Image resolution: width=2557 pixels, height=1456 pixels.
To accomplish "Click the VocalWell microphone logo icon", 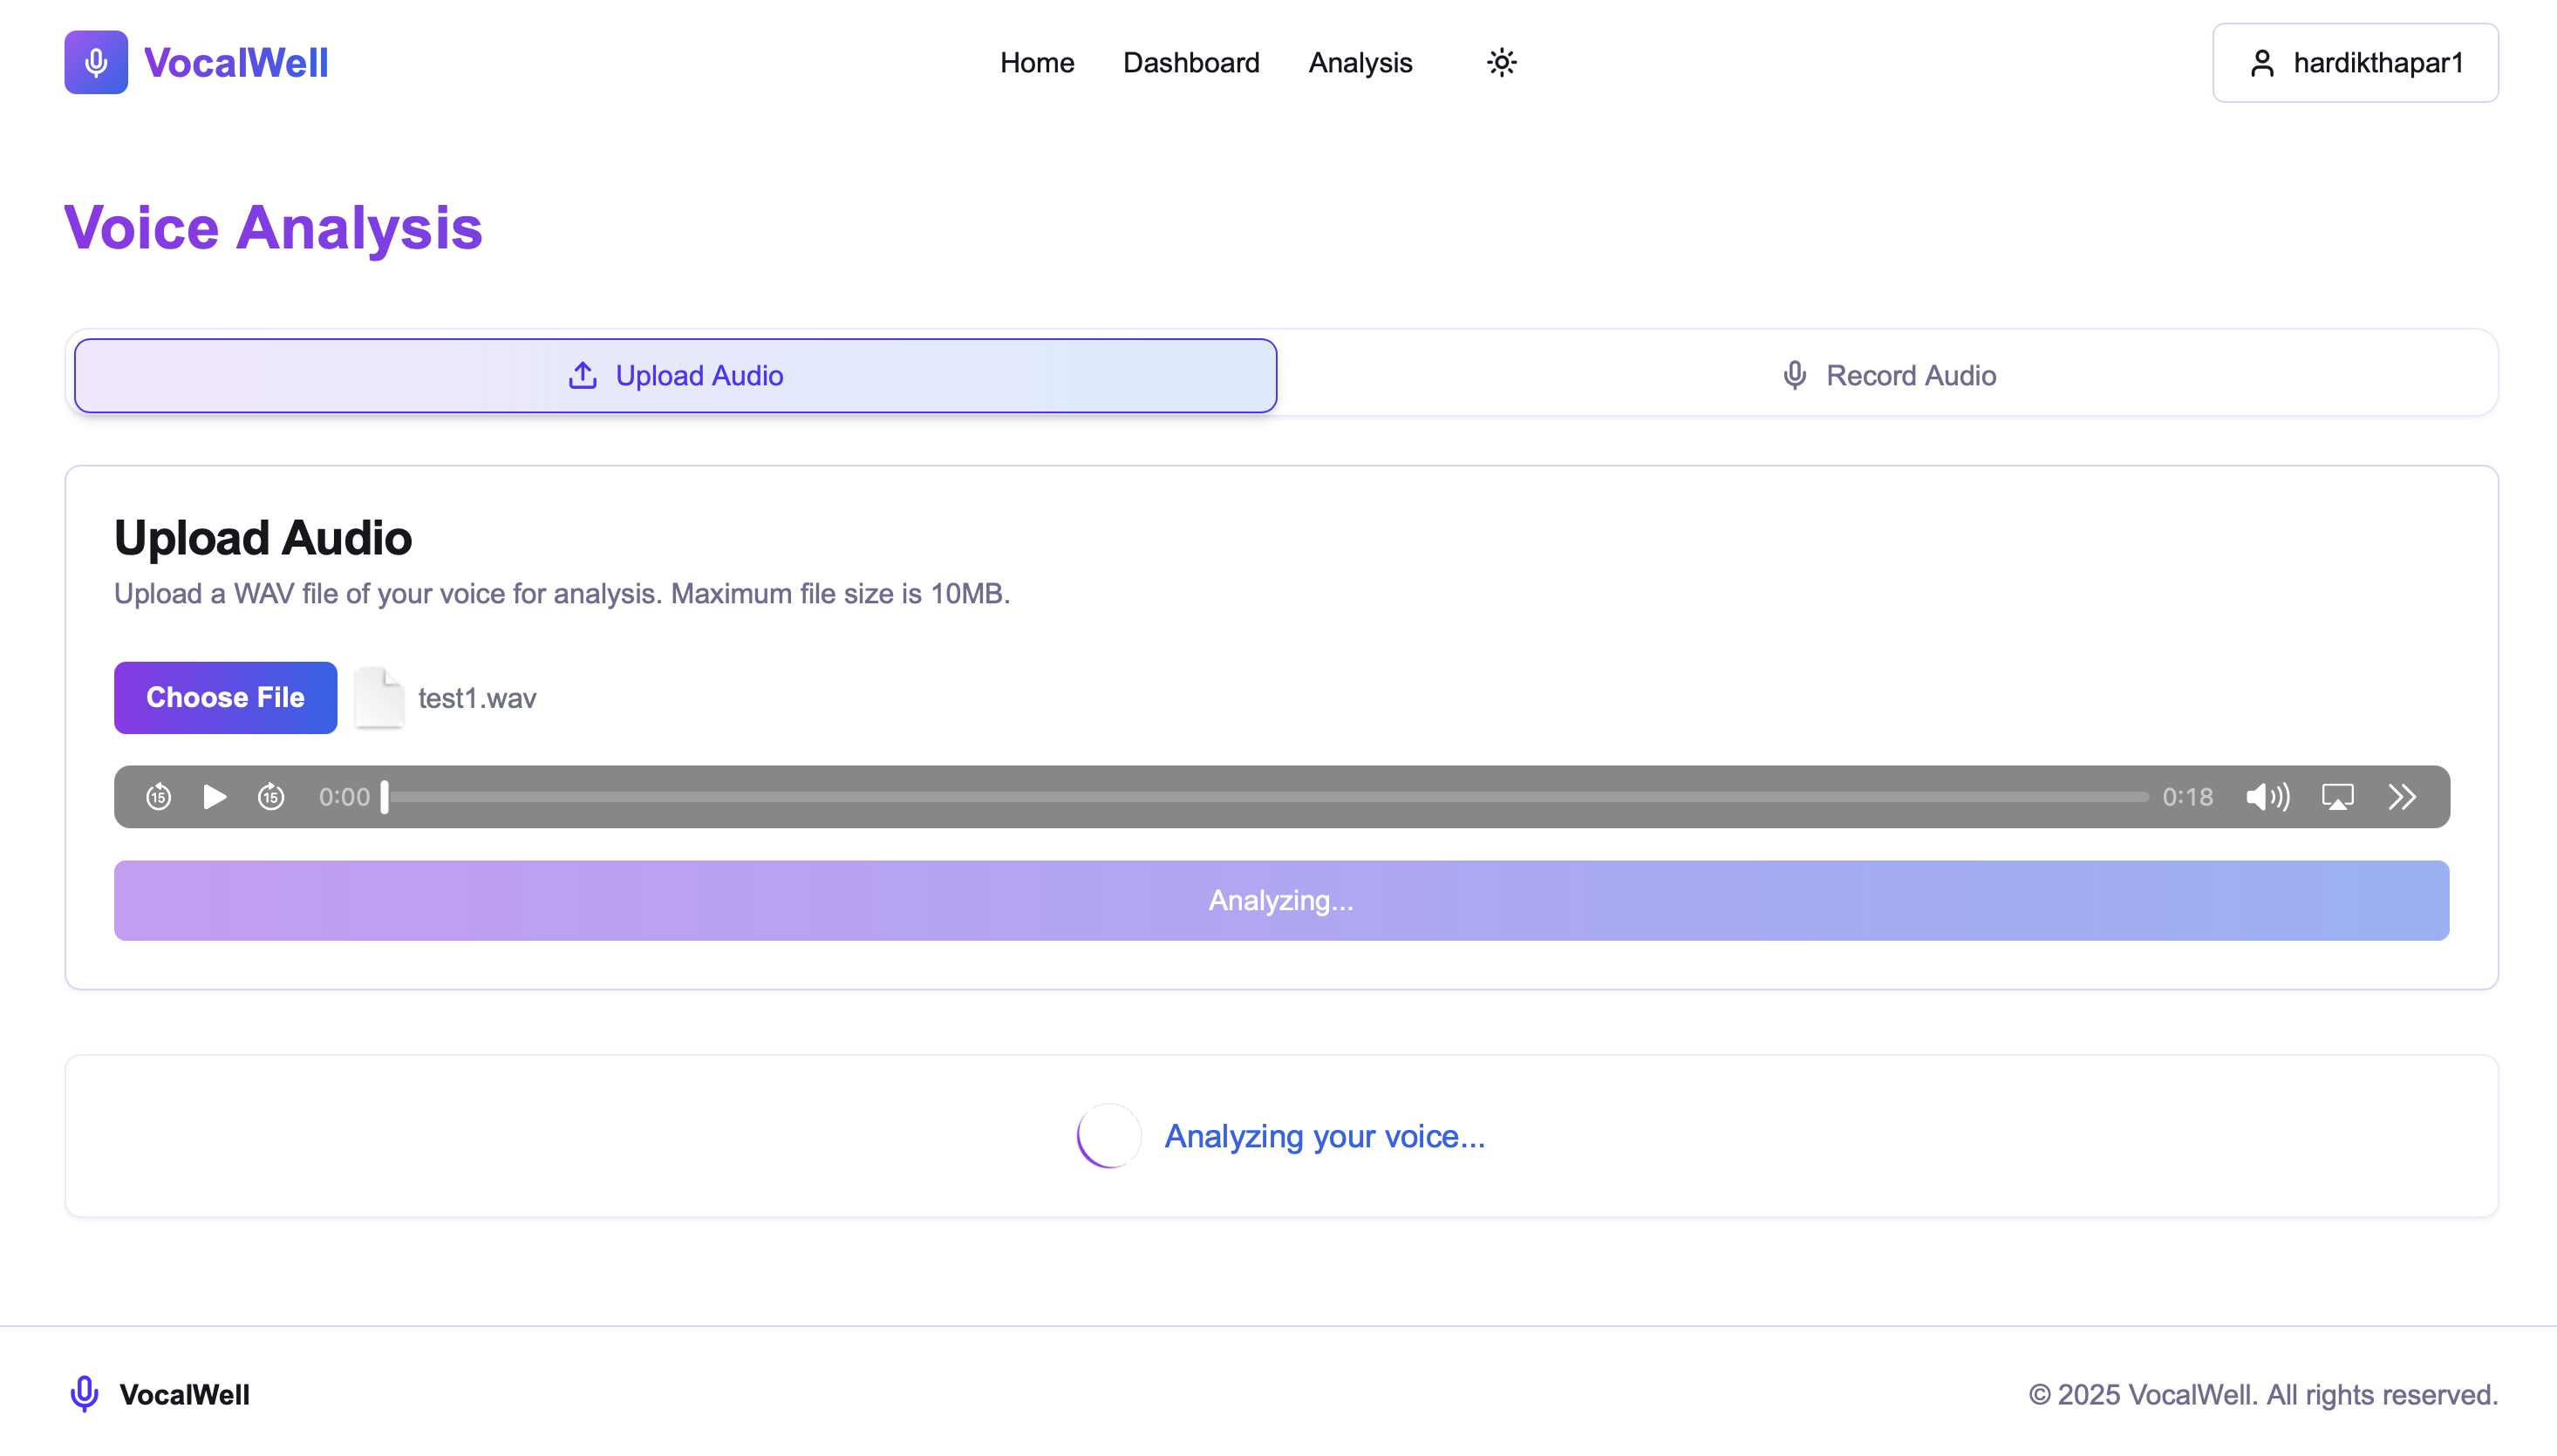I will pos(96,62).
